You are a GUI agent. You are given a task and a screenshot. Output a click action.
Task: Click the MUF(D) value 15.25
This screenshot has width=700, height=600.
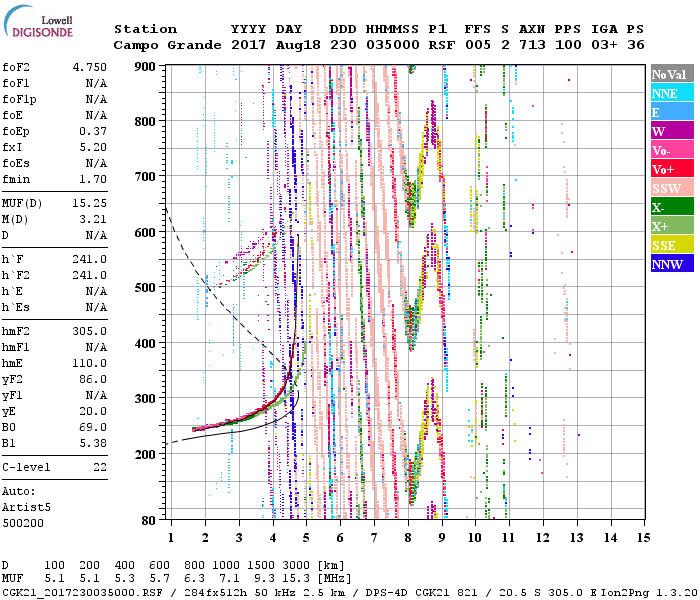(90, 204)
